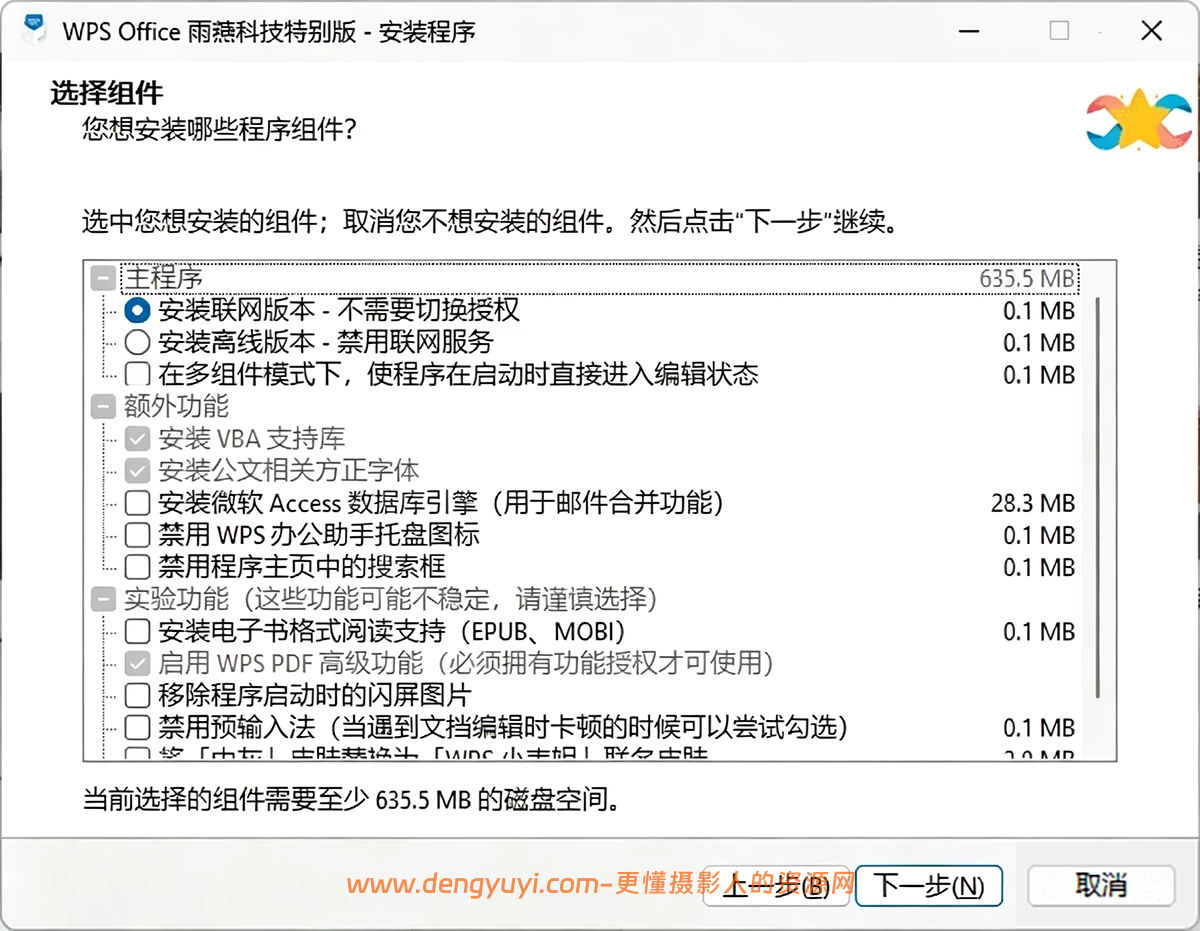Click the 28.3 MB size value
This screenshot has width=1200, height=931.
[x=1033, y=503]
